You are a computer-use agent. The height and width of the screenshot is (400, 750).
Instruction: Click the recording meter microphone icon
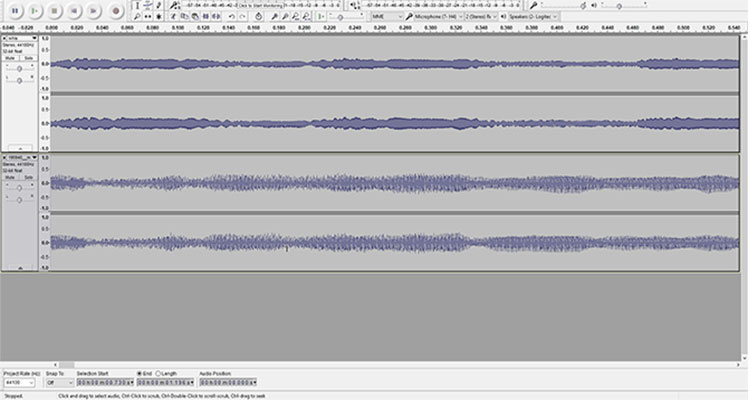tap(174, 5)
